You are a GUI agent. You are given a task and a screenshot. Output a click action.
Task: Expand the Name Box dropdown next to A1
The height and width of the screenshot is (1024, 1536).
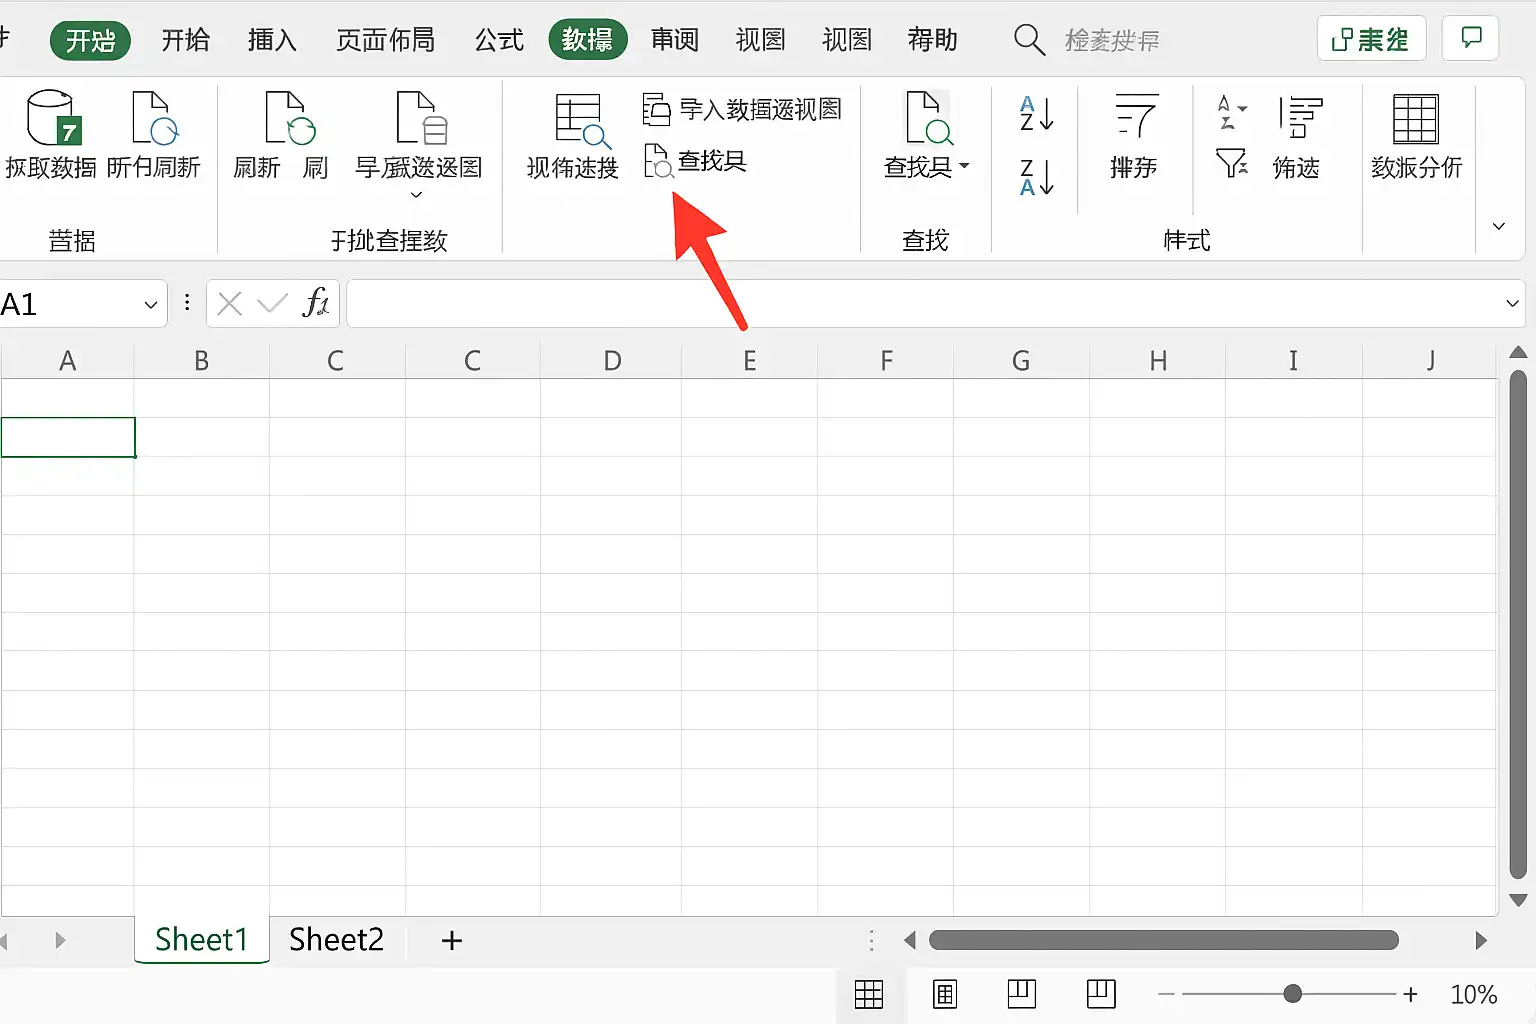151,304
